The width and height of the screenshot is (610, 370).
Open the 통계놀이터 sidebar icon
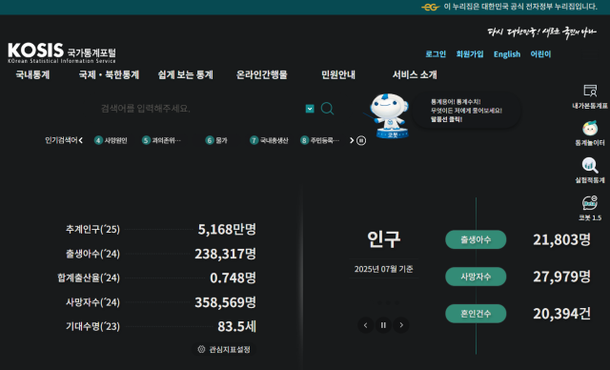coord(590,133)
